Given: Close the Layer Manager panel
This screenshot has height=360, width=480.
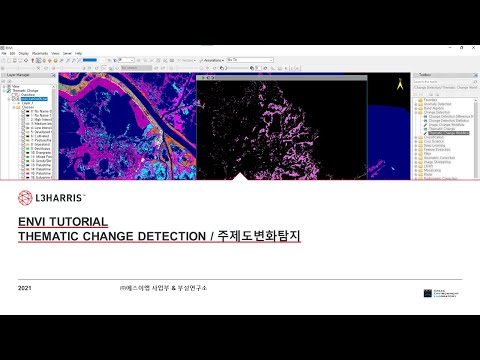Looking at the screenshot, I should point(53,75).
